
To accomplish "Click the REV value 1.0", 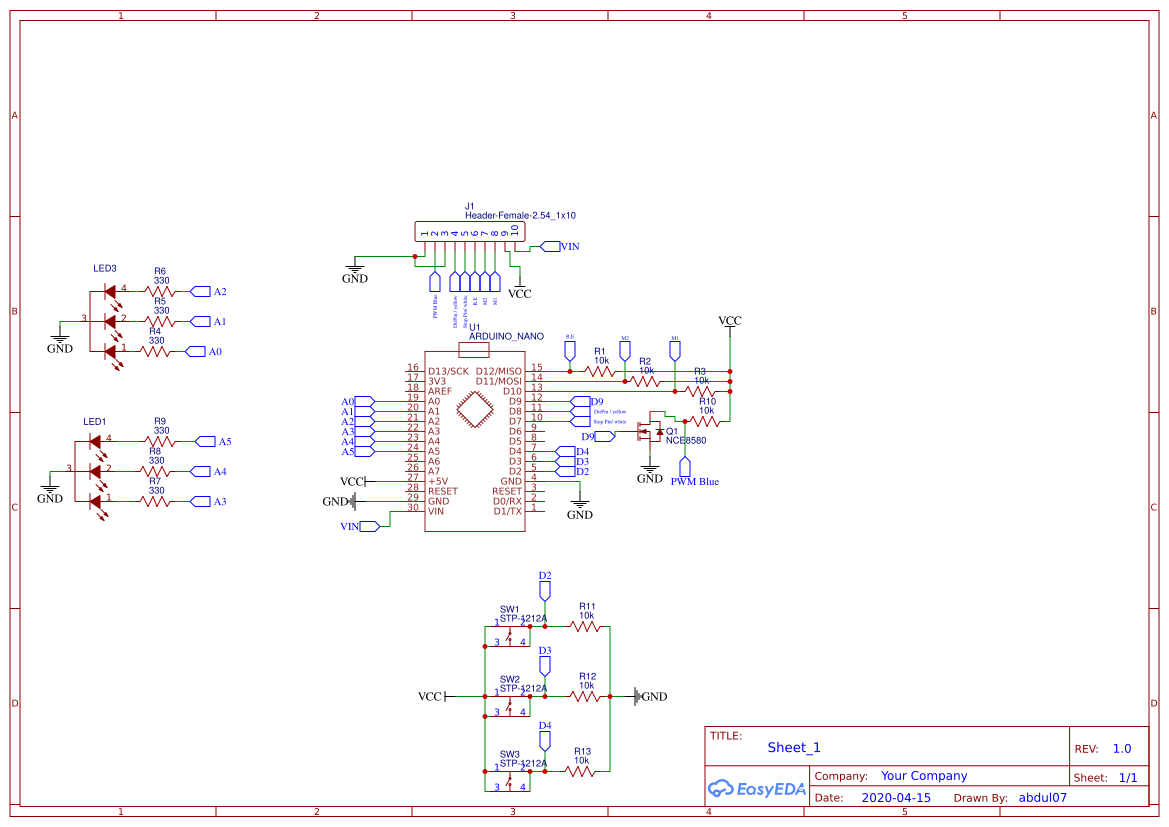I will 1121,749.
